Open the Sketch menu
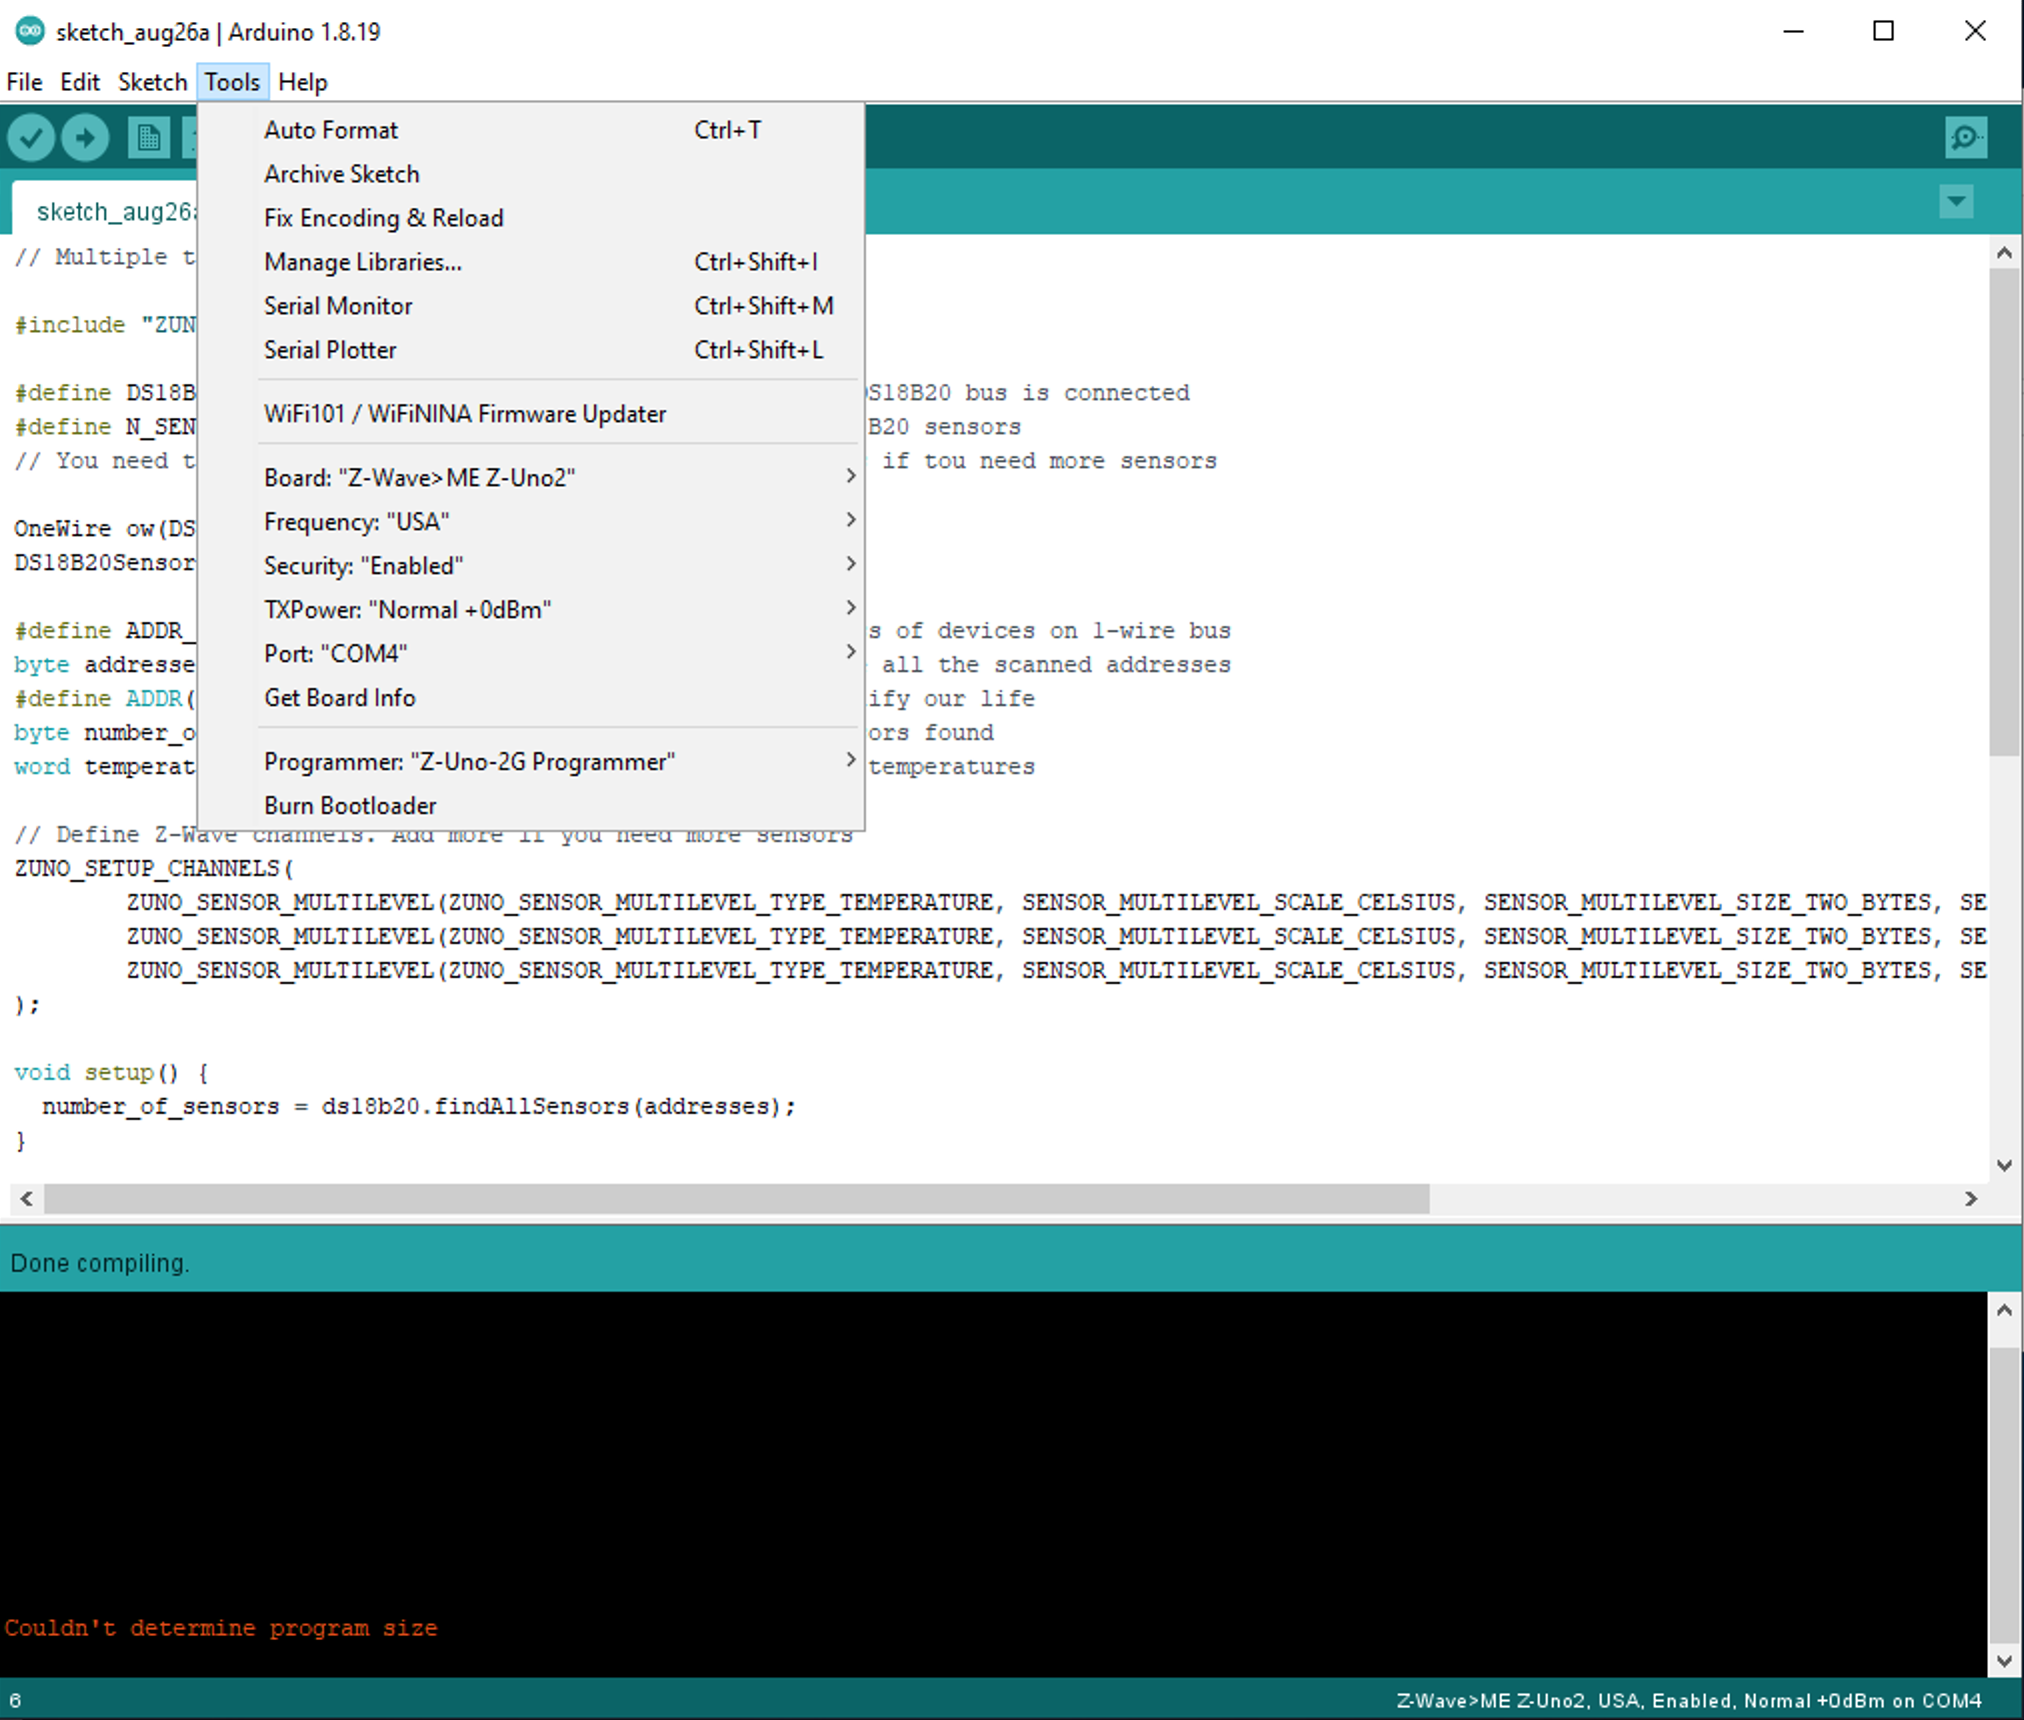The height and width of the screenshot is (1720, 2024). pyautogui.click(x=152, y=82)
